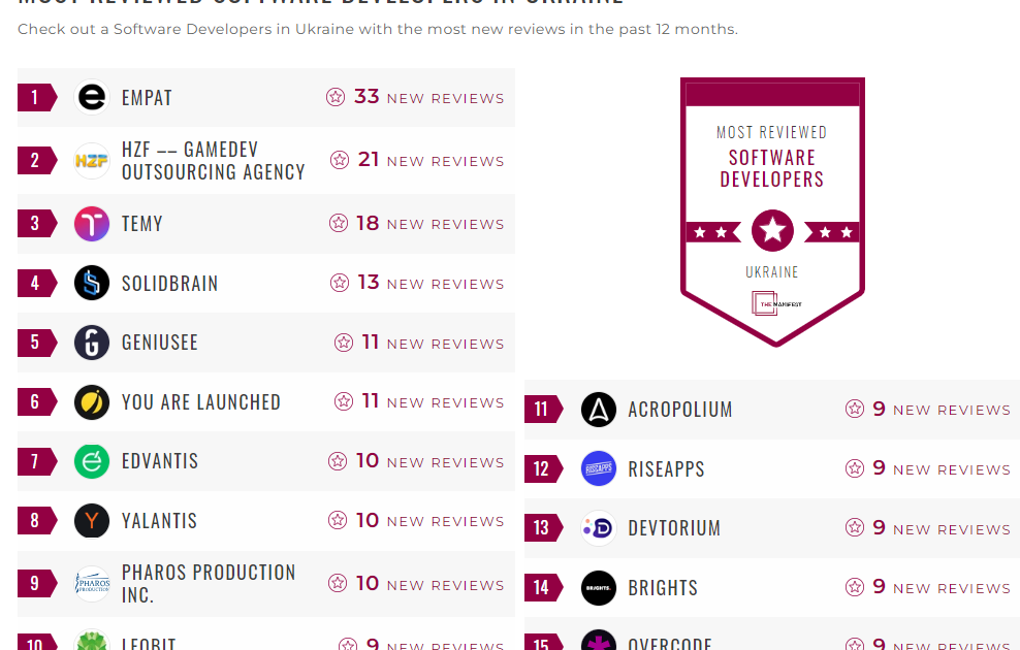Image resolution: width=1020 pixels, height=650 pixels.
Task: Open the Acropolium triangle logo
Action: pos(598,409)
